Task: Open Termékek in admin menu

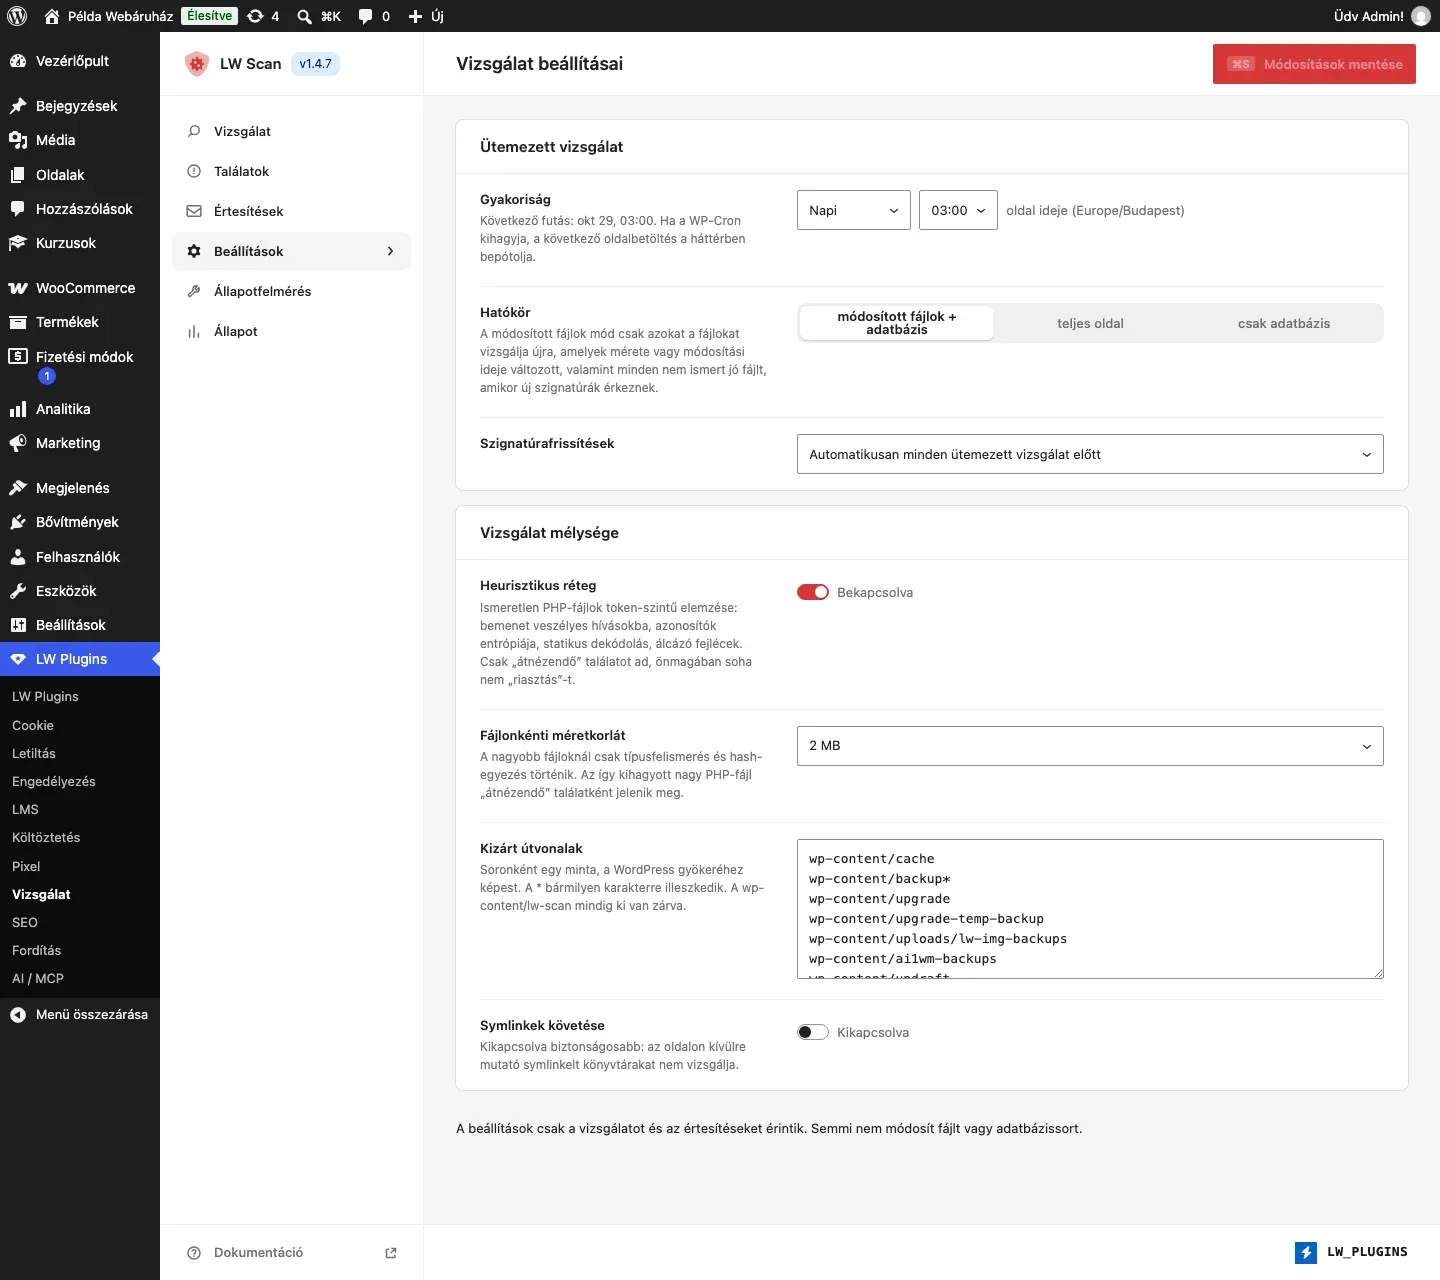Action: coord(80,322)
